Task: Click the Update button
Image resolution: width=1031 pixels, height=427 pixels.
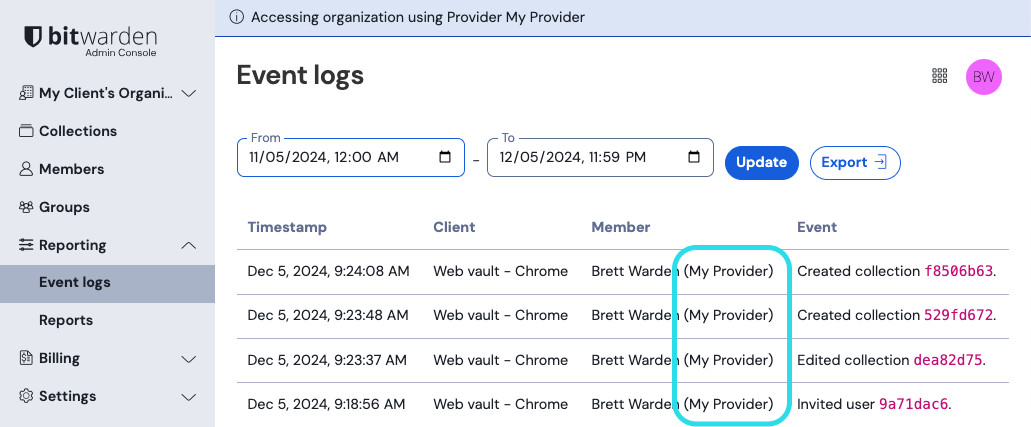Action: [761, 162]
